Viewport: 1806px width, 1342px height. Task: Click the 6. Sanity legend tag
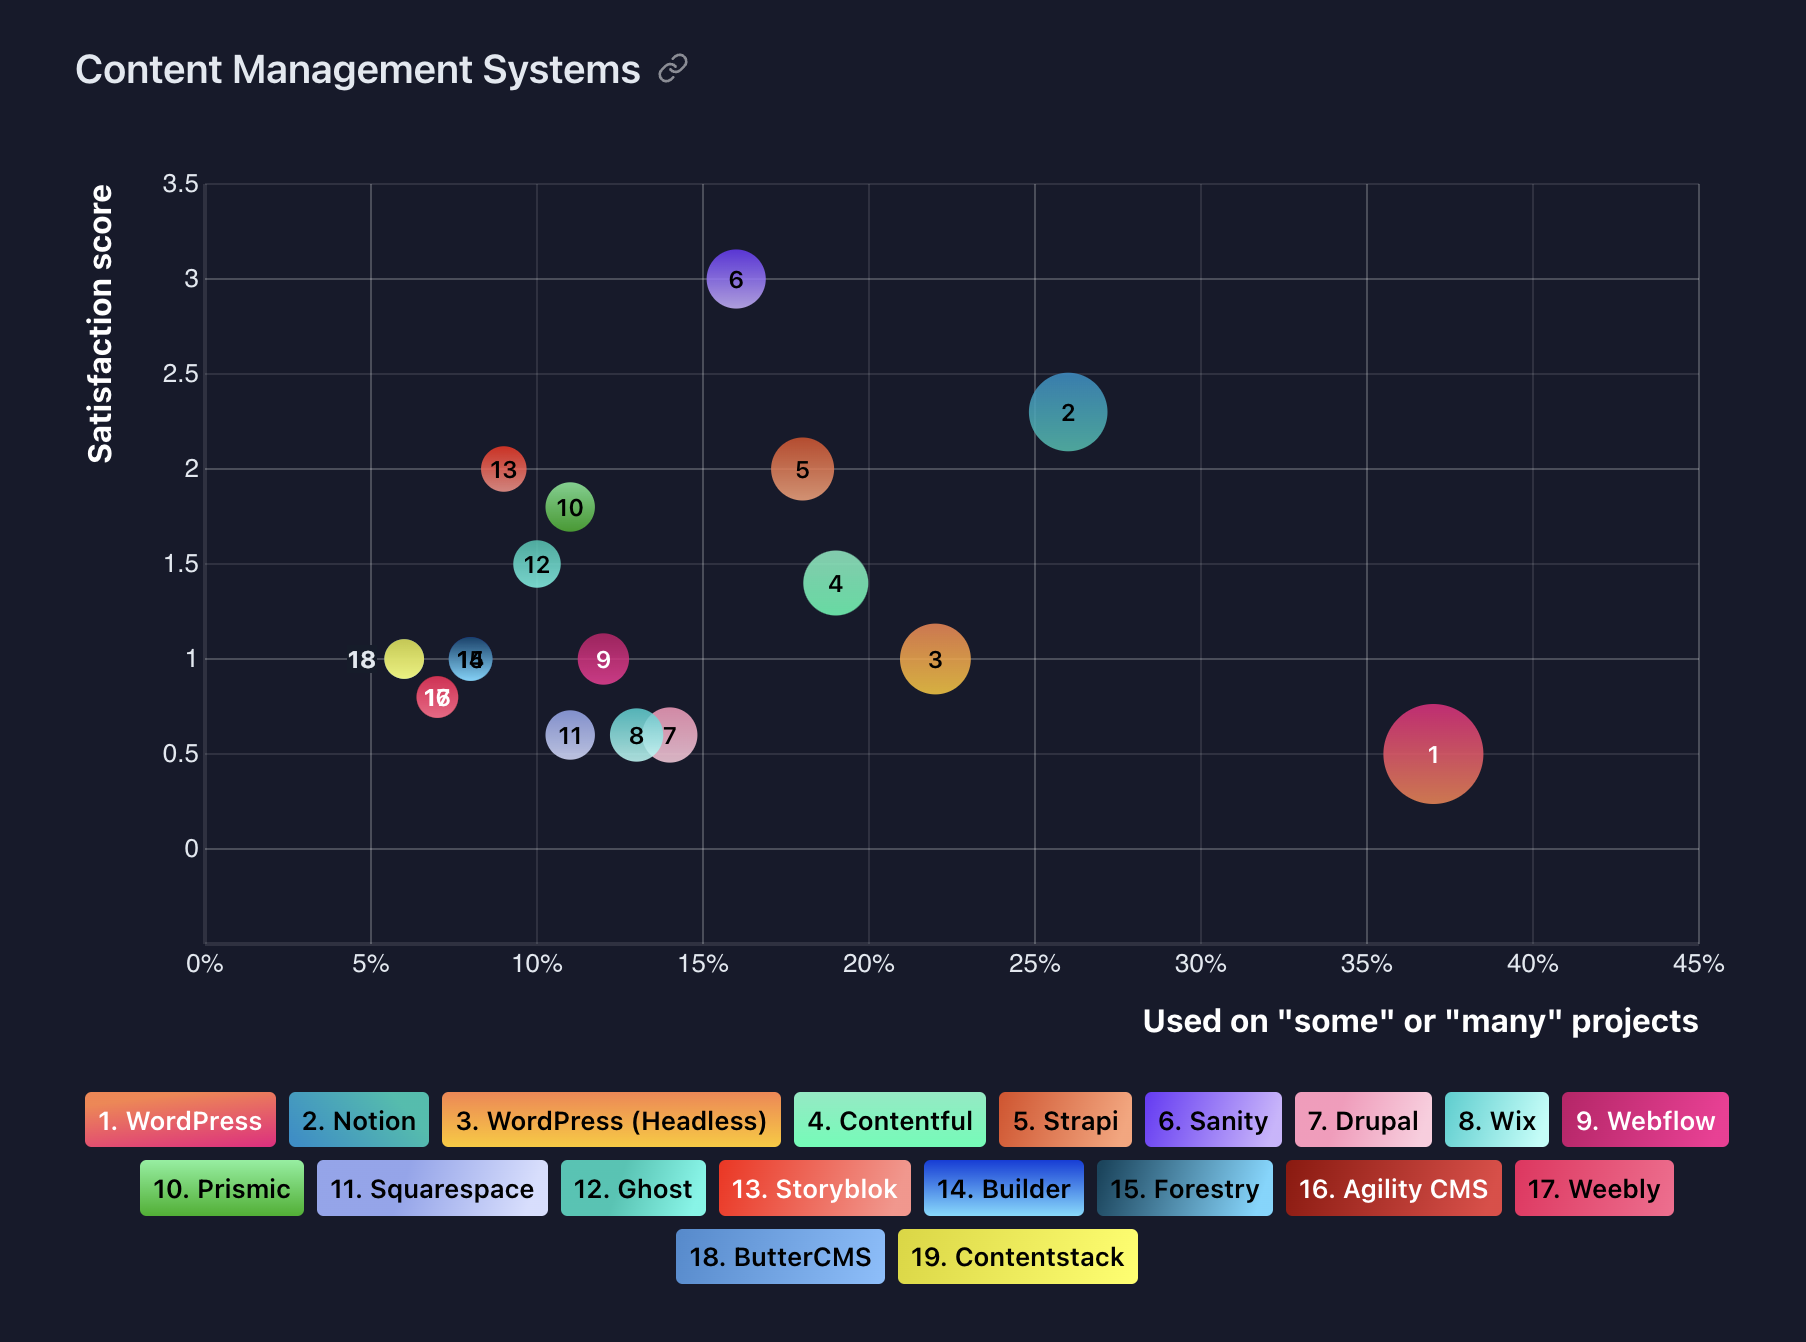1213,1120
